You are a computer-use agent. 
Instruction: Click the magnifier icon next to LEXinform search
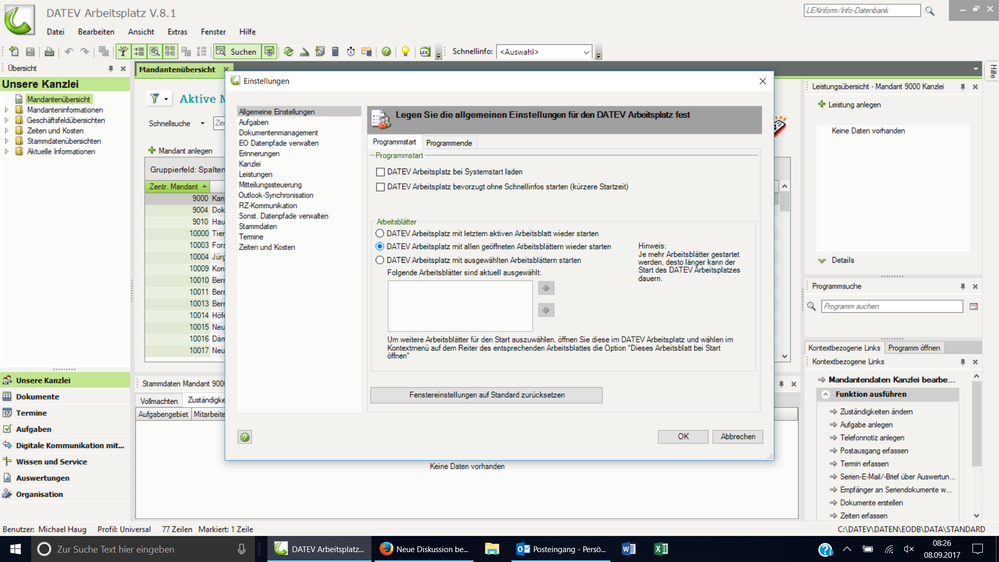(x=930, y=11)
